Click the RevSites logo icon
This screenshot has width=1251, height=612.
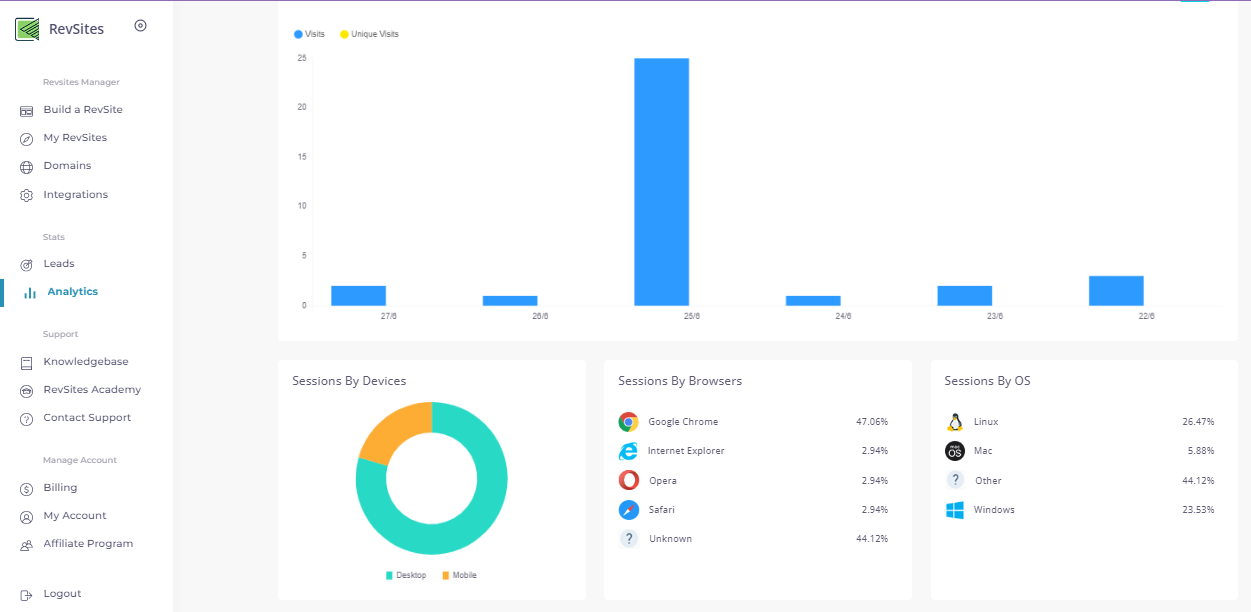point(27,29)
